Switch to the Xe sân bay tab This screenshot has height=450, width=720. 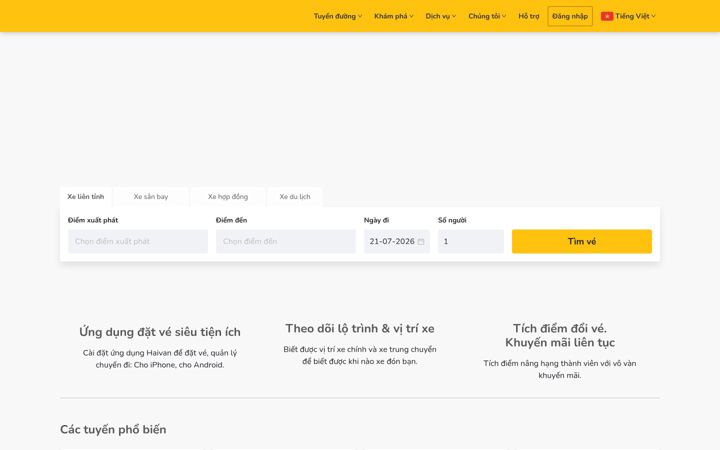point(151,197)
